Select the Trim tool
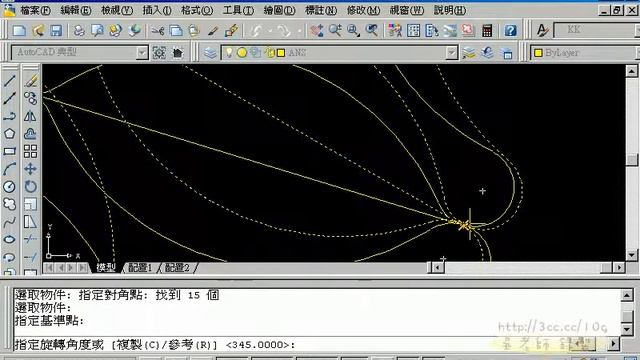640x360 pixels. point(31,239)
